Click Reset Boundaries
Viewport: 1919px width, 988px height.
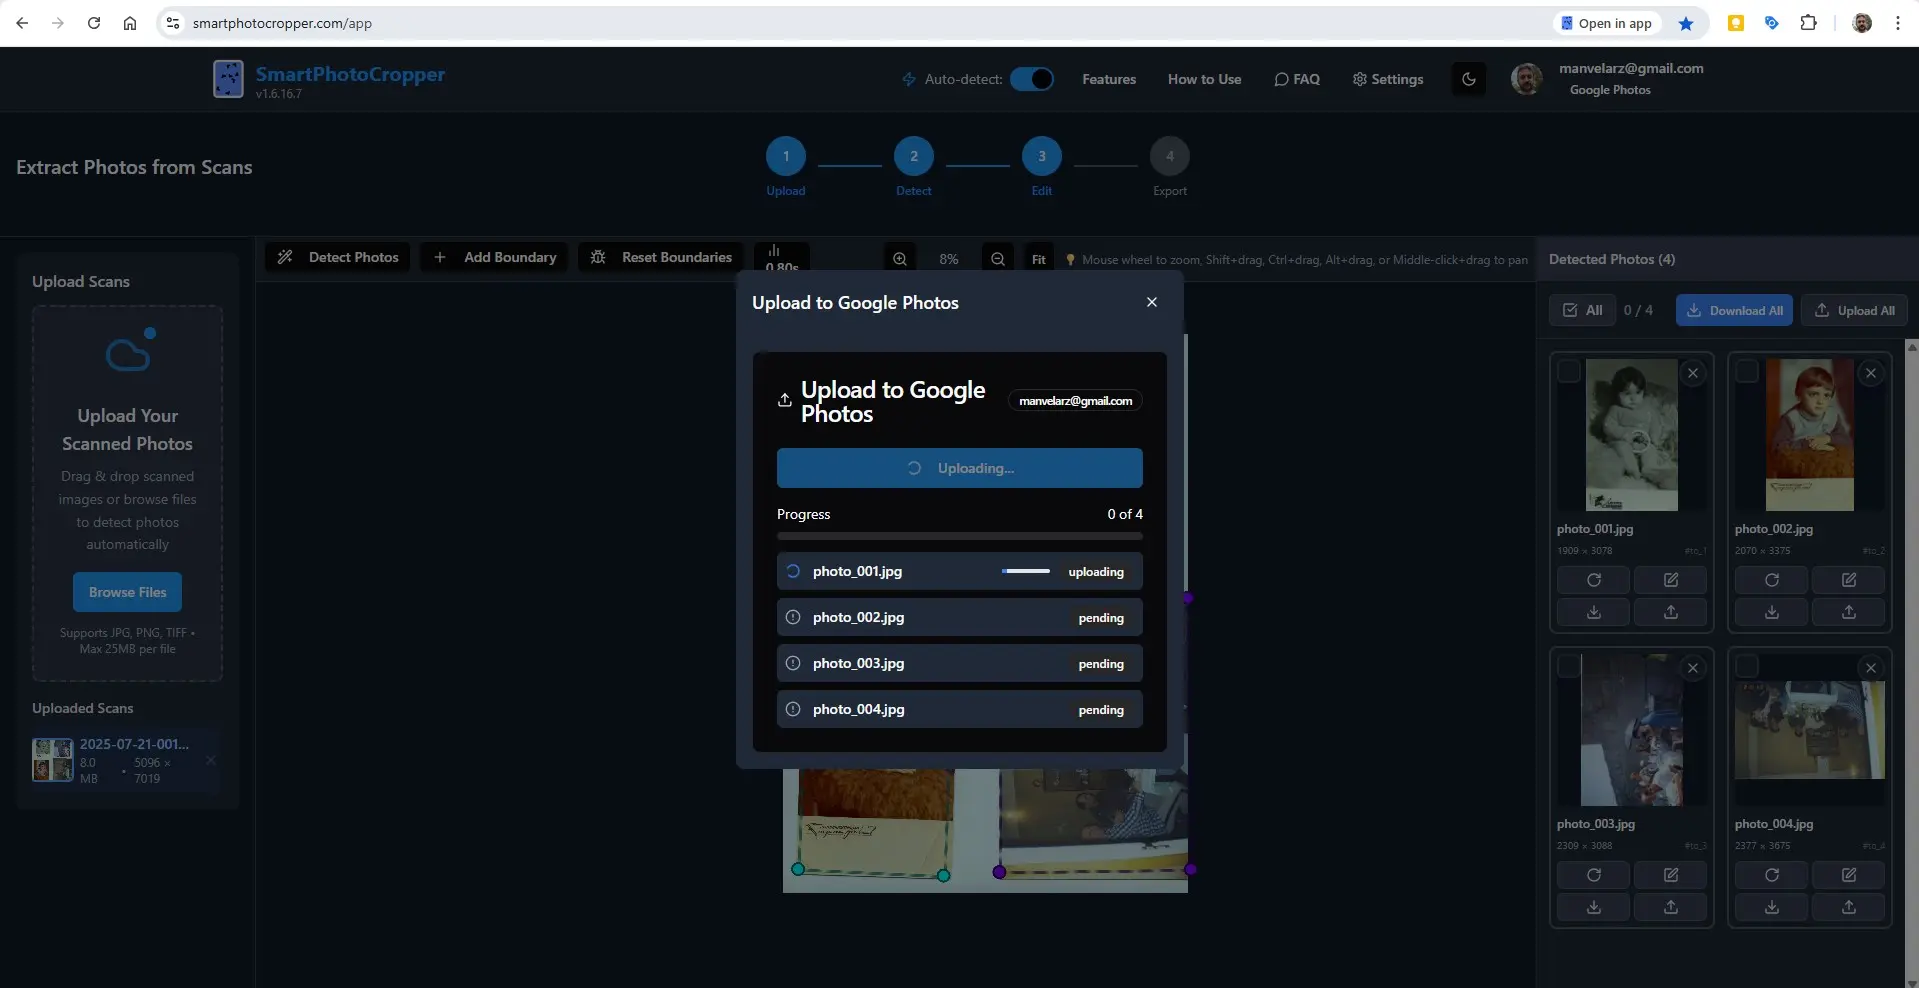[661, 257]
